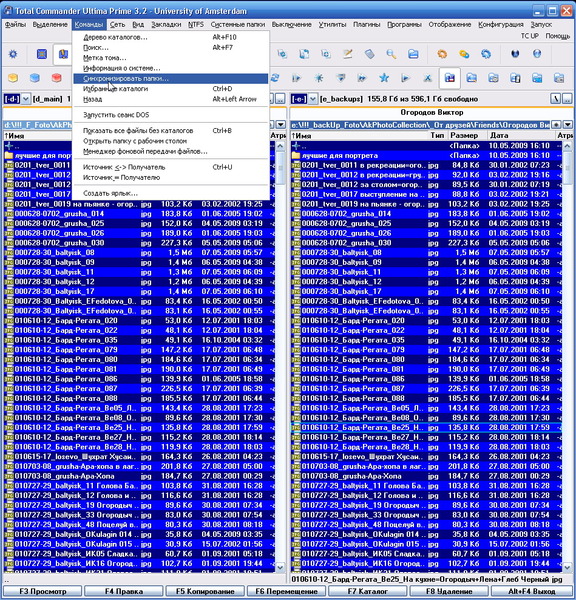Viewport: 576px width, 600px height.
Task: Click the light blue globe toolbar icon
Action: click(537, 54)
